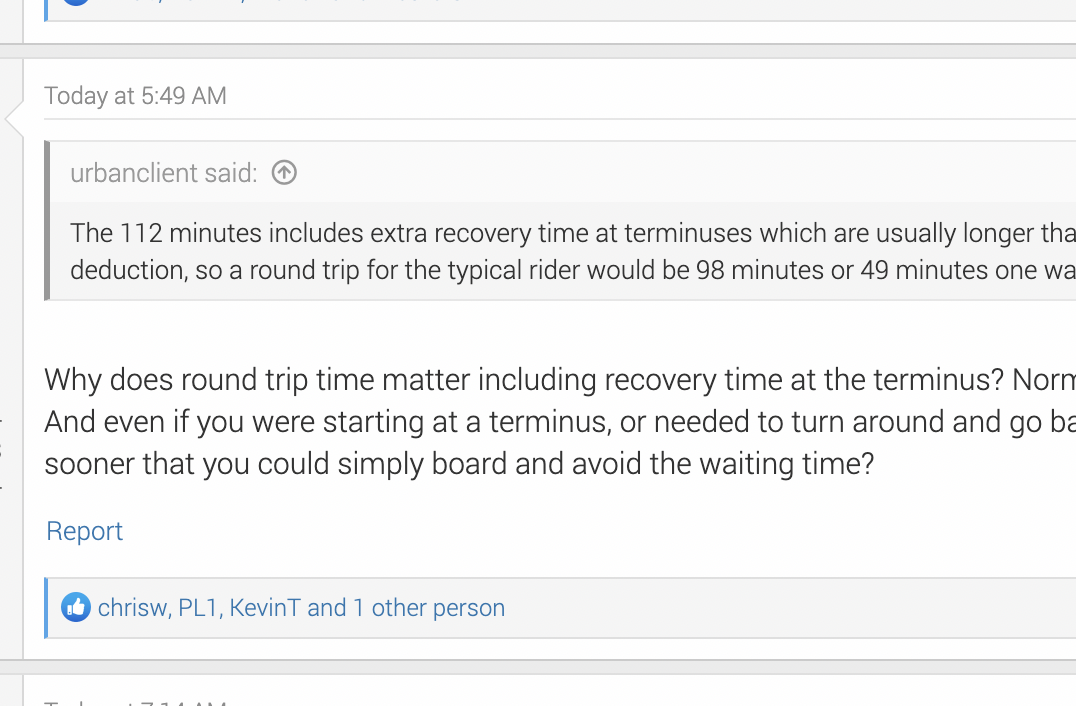Click the blue thumbs-up like icon
The height and width of the screenshot is (706, 1076).
click(76, 607)
